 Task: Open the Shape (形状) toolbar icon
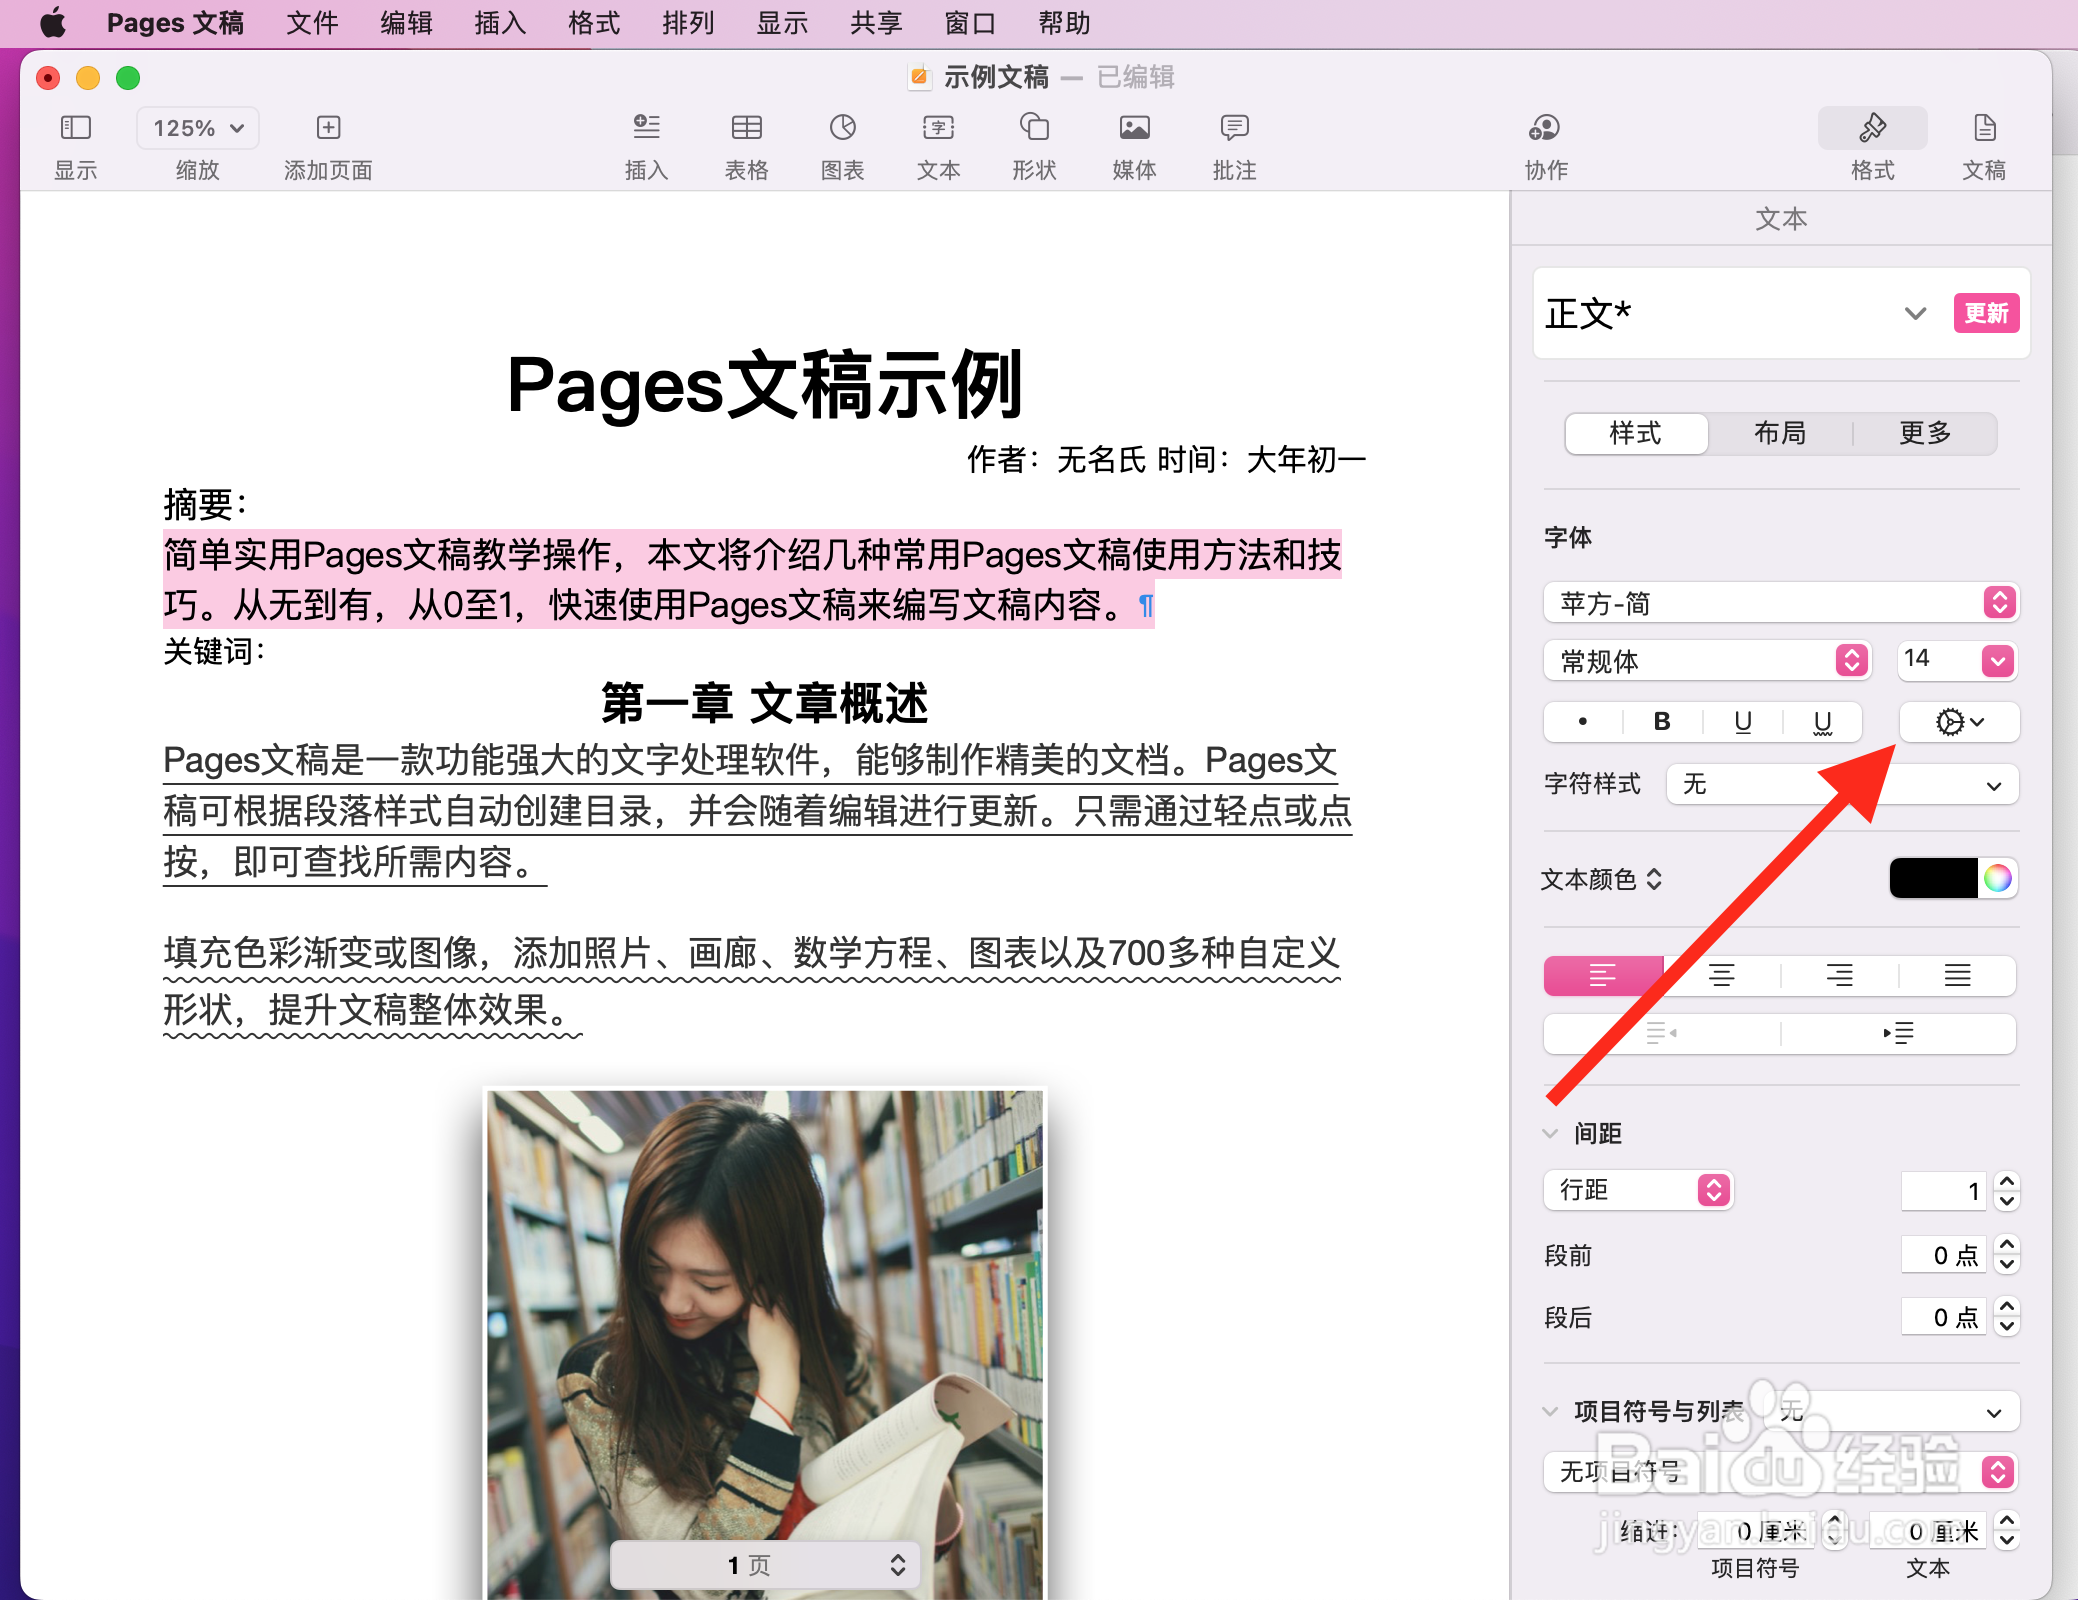(x=1034, y=128)
